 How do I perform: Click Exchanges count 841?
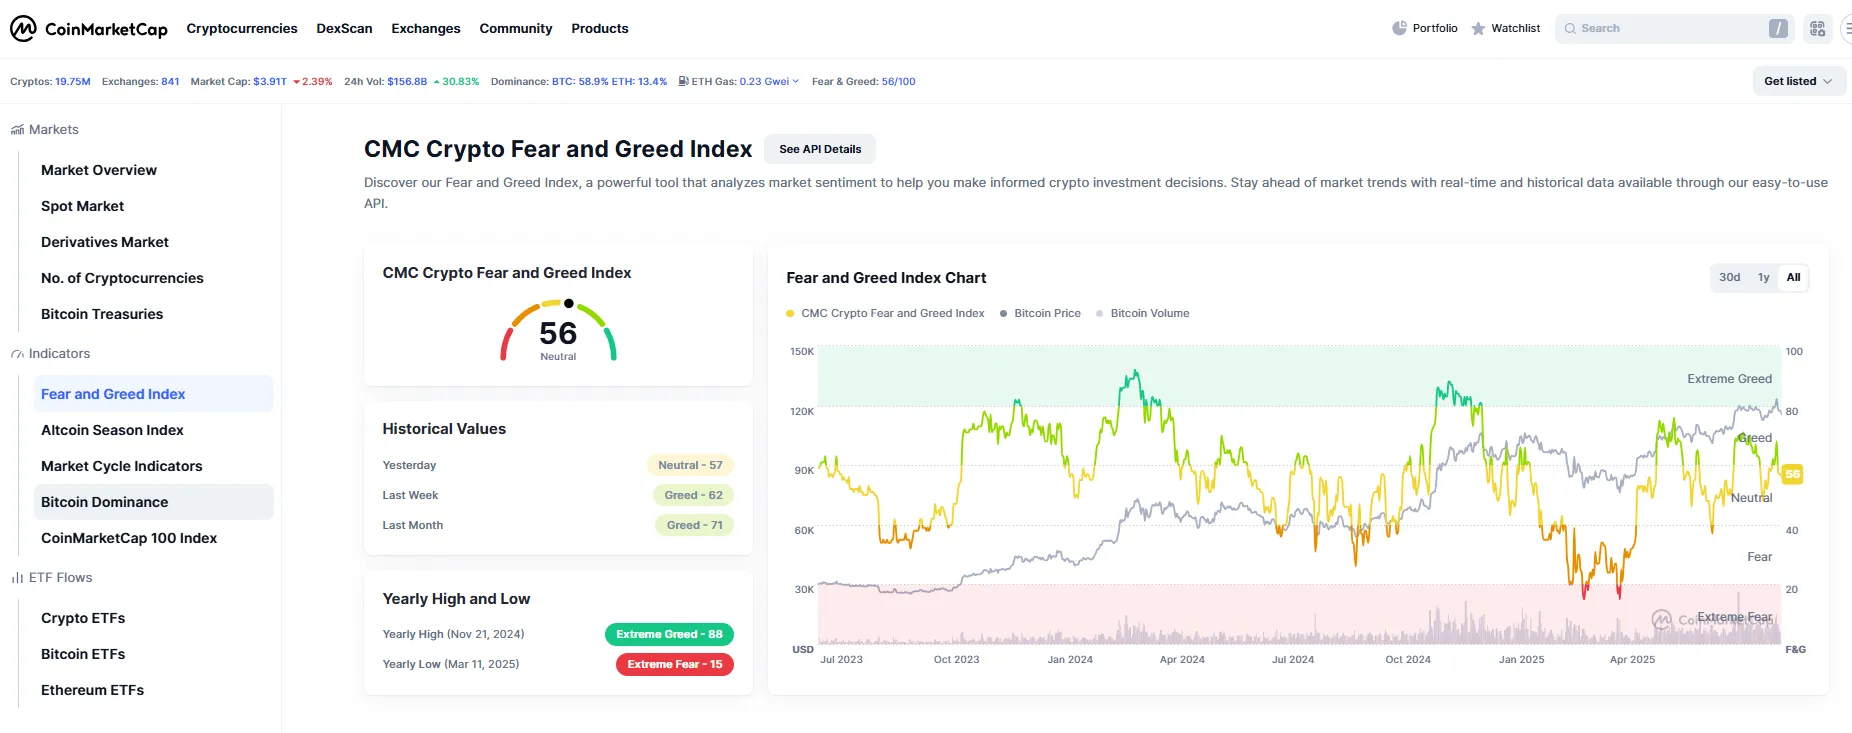[x=170, y=81]
